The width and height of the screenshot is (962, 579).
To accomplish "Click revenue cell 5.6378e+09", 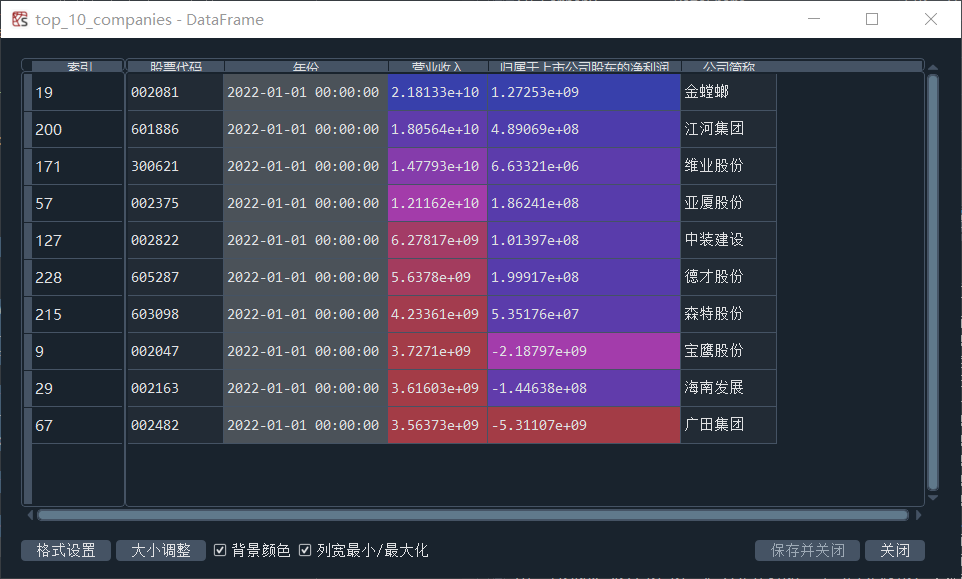I will coord(437,277).
